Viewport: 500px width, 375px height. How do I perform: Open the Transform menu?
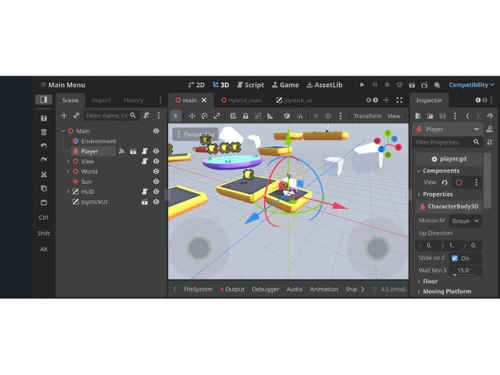click(367, 116)
